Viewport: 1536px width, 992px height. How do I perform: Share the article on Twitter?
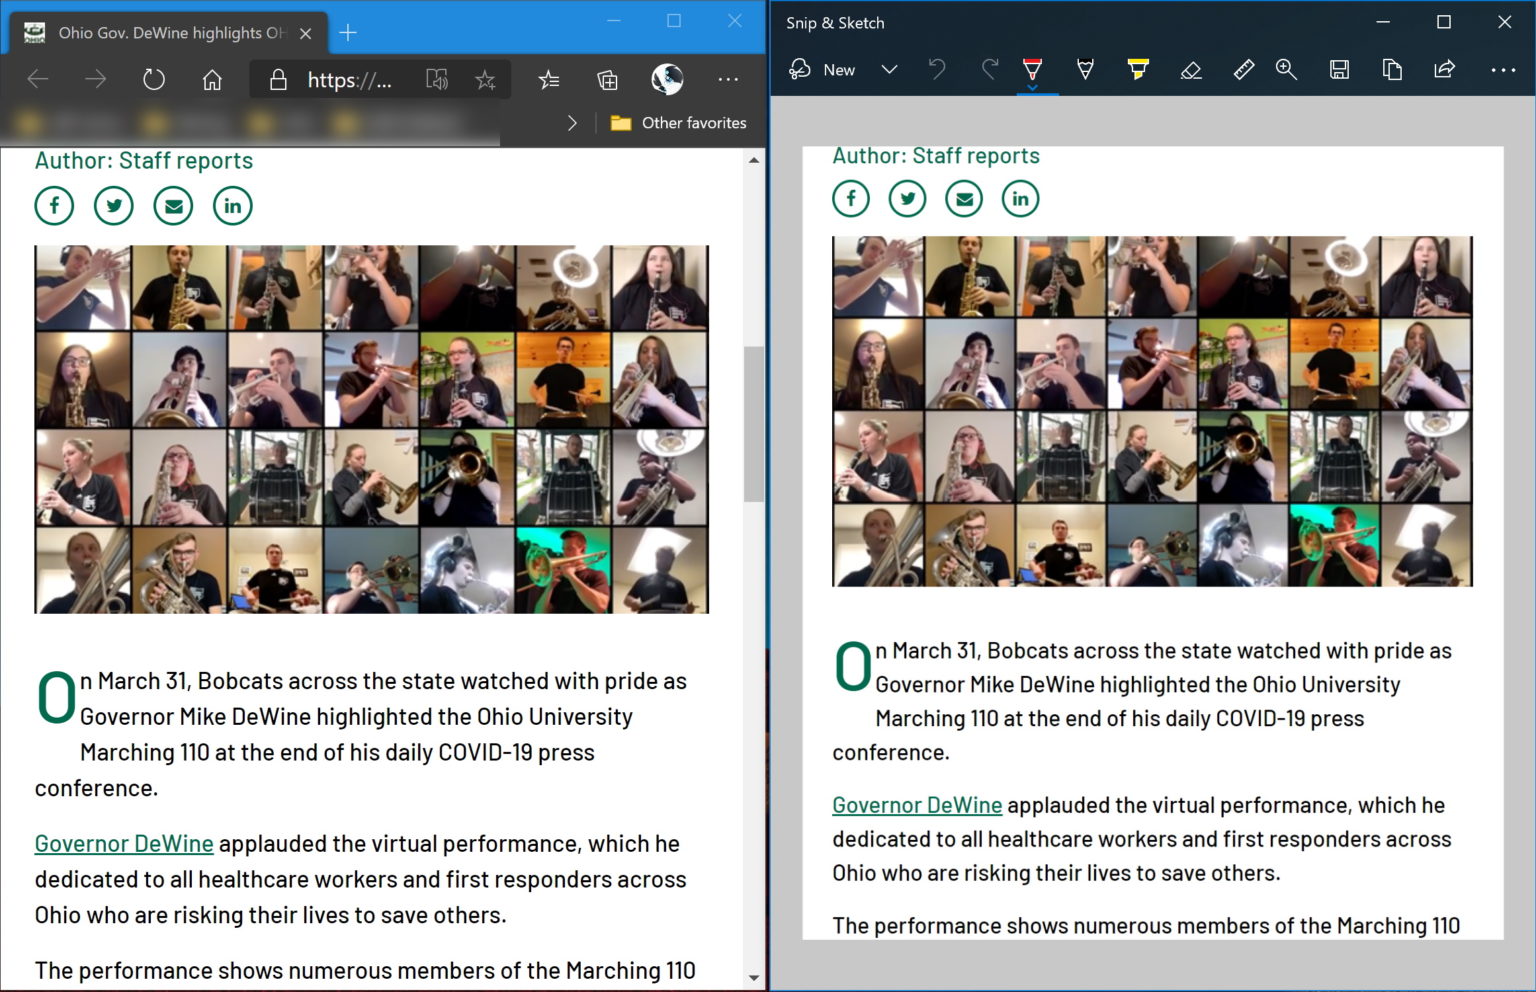(x=113, y=205)
